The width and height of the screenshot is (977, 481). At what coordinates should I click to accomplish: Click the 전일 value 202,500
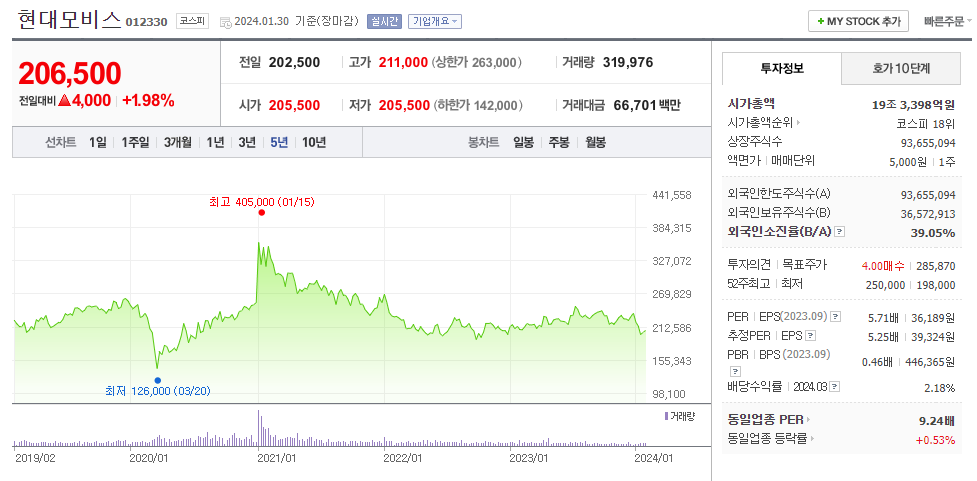pyautogui.click(x=295, y=62)
